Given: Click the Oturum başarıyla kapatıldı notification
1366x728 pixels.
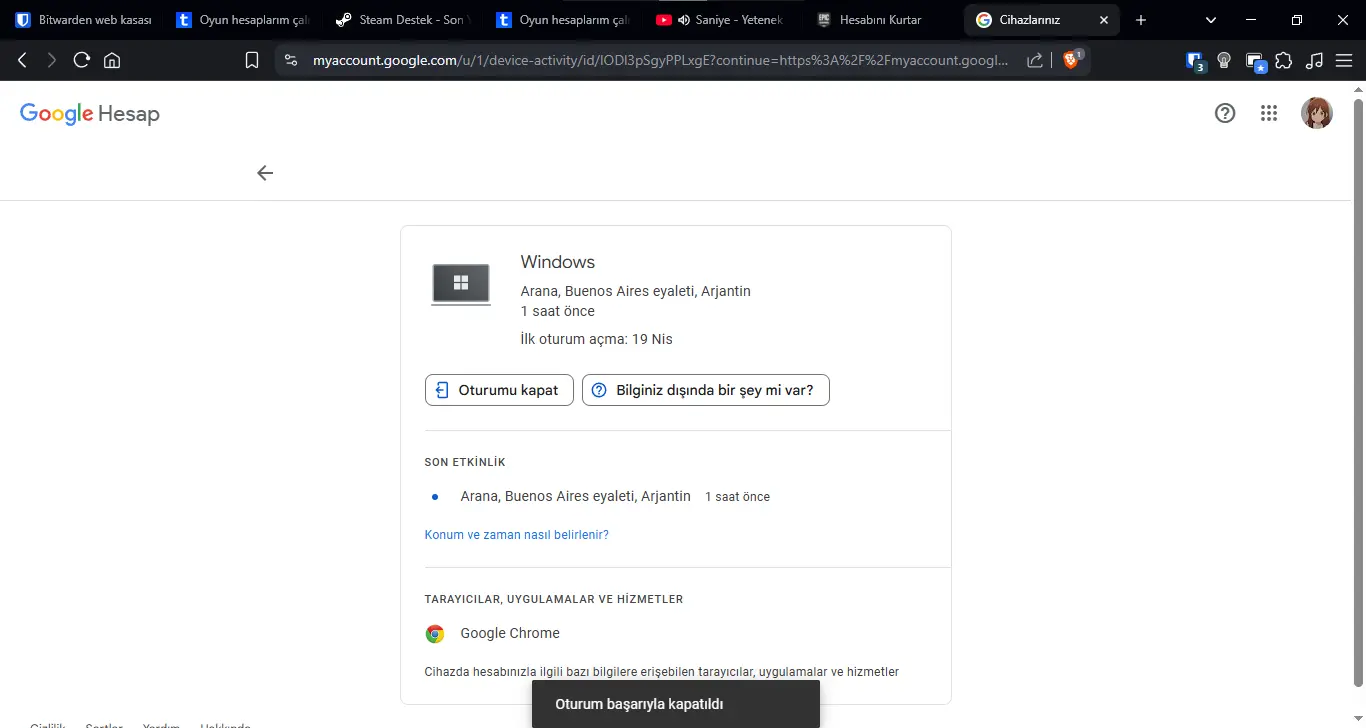Looking at the screenshot, I should click(x=676, y=704).
